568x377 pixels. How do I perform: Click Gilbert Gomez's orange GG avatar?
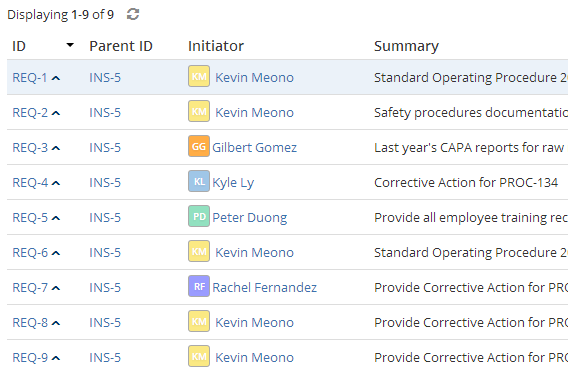pyautogui.click(x=199, y=146)
